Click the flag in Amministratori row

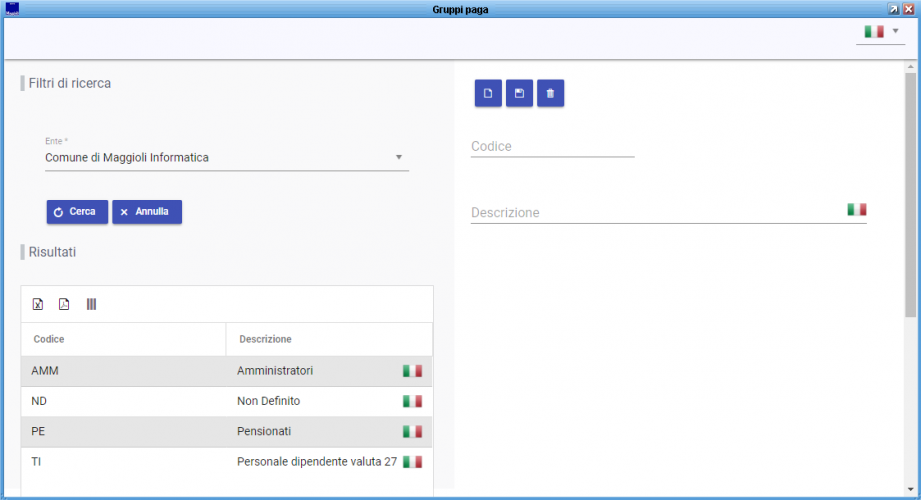pyautogui.click(x=412, y=371)
